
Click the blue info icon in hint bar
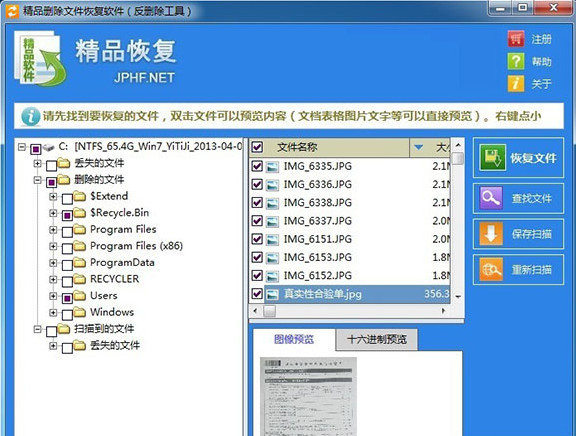[x=30, y=116]
